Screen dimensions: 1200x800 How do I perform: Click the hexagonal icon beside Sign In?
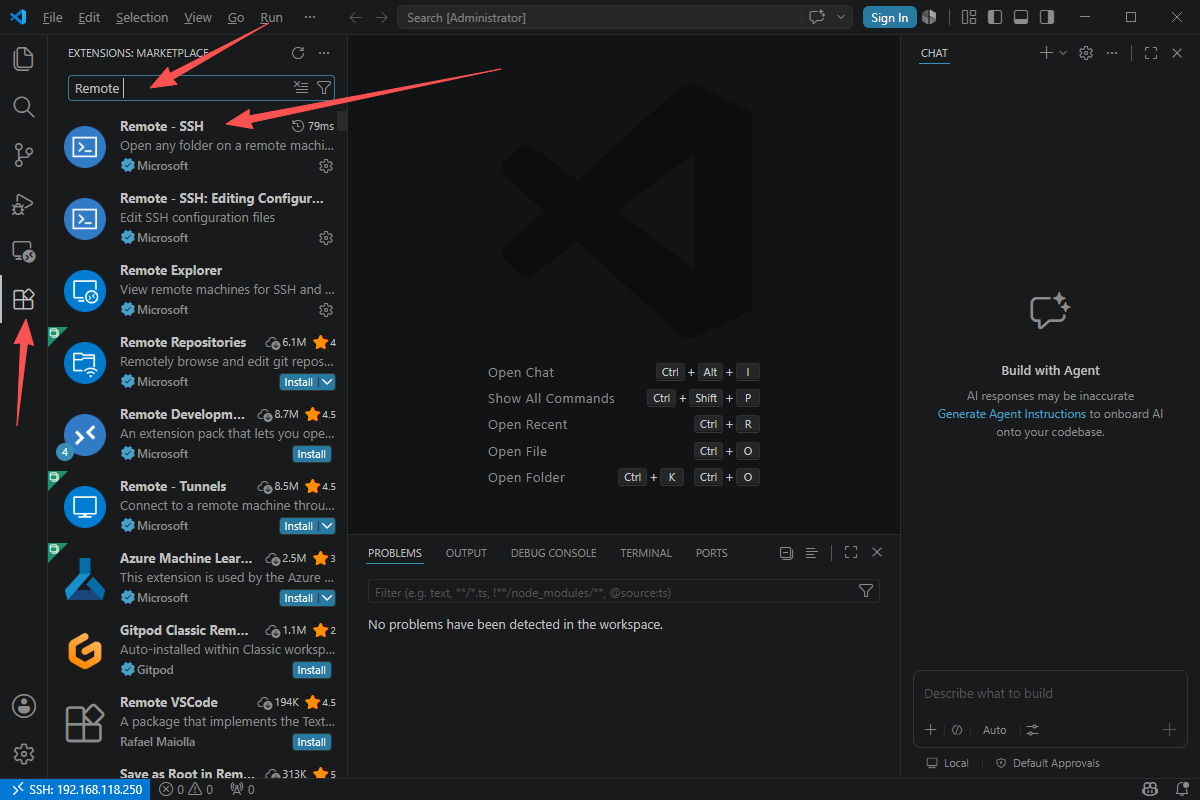coord(929,17)
